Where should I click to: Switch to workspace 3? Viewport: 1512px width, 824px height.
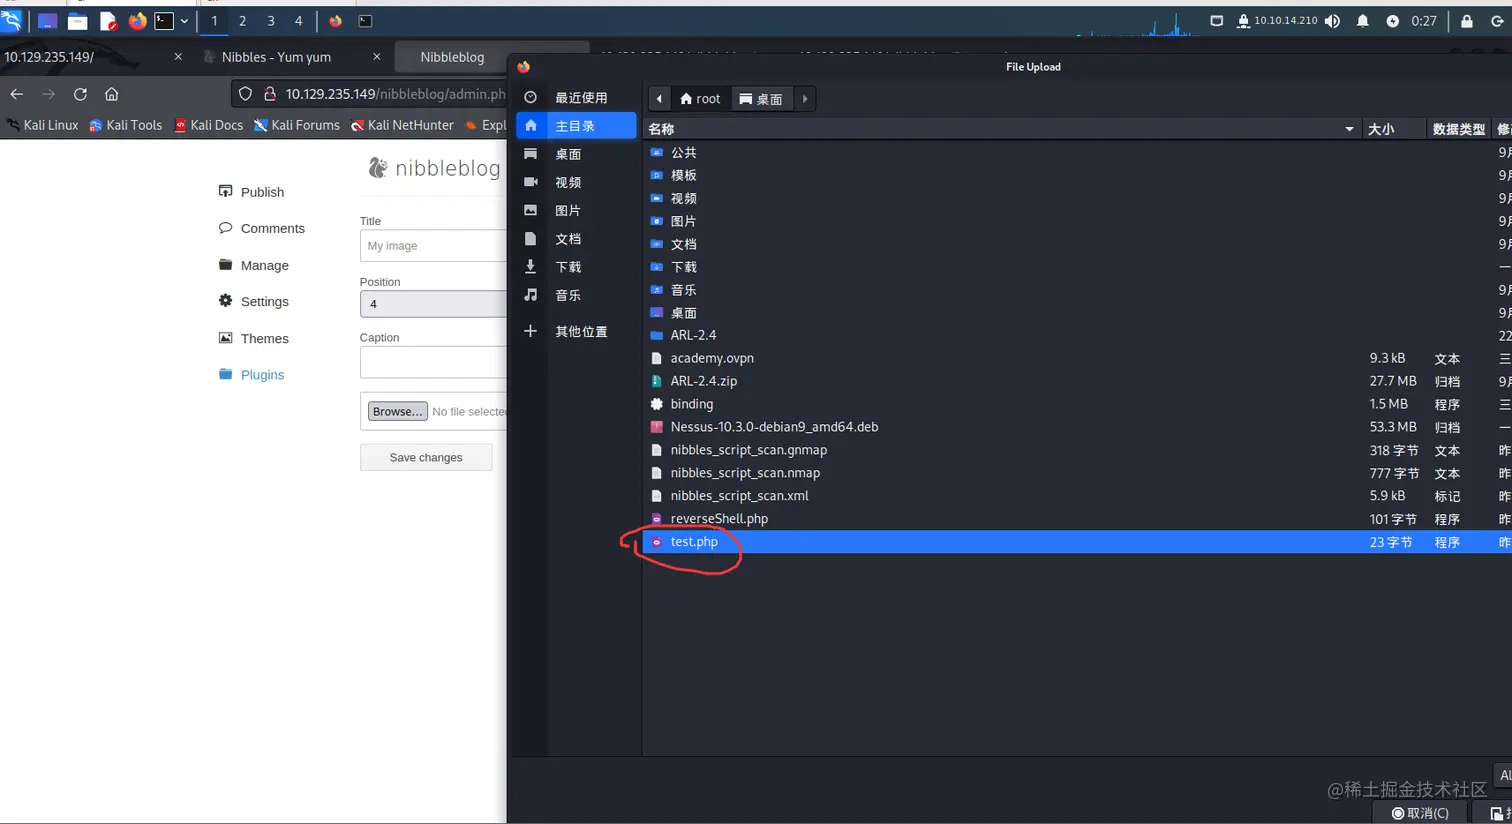(x=270, y=21)
